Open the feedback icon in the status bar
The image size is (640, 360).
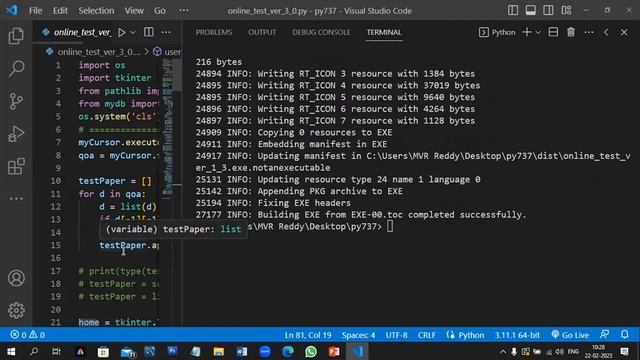point(604,335)
